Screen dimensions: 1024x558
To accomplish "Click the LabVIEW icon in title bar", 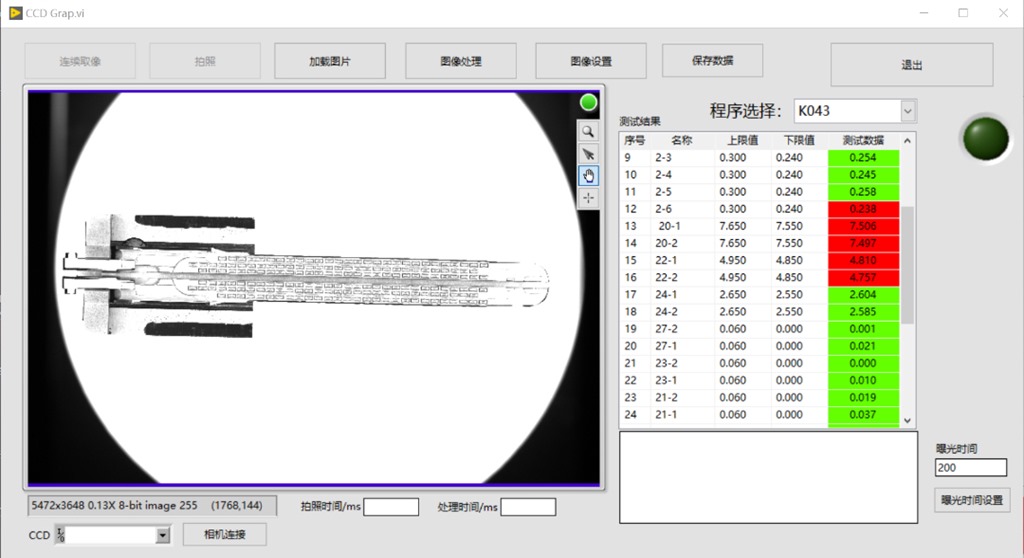I will (x=14, y=13).
